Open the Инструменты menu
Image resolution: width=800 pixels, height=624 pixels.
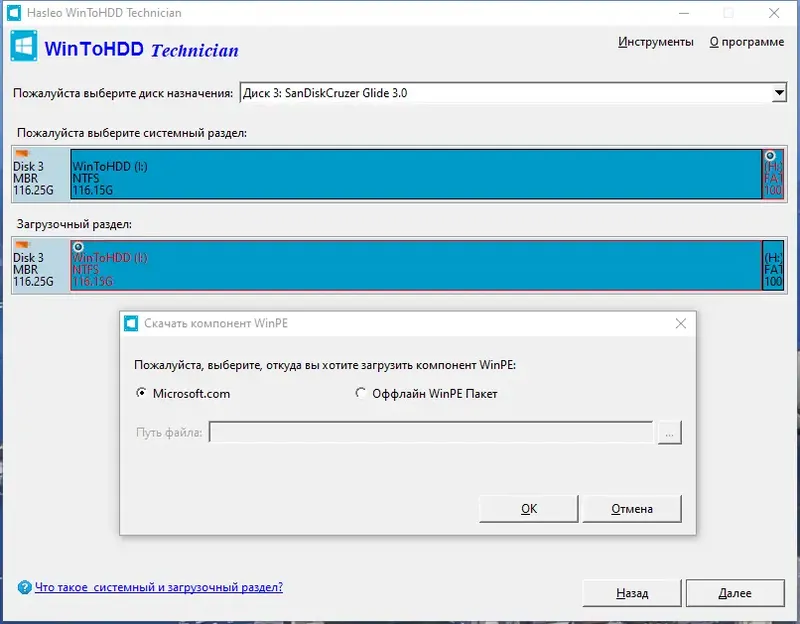(x=656, y=42)
